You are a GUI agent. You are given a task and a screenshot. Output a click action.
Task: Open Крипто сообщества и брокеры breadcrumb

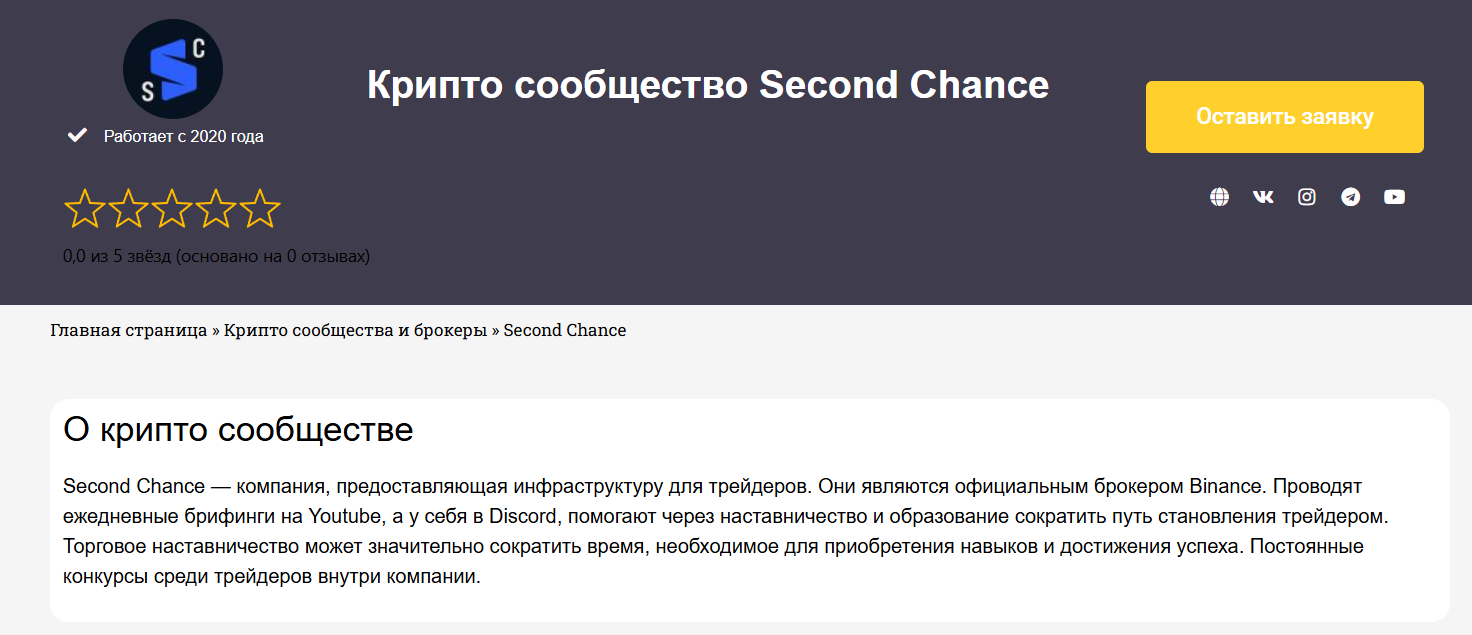[355, 330]
